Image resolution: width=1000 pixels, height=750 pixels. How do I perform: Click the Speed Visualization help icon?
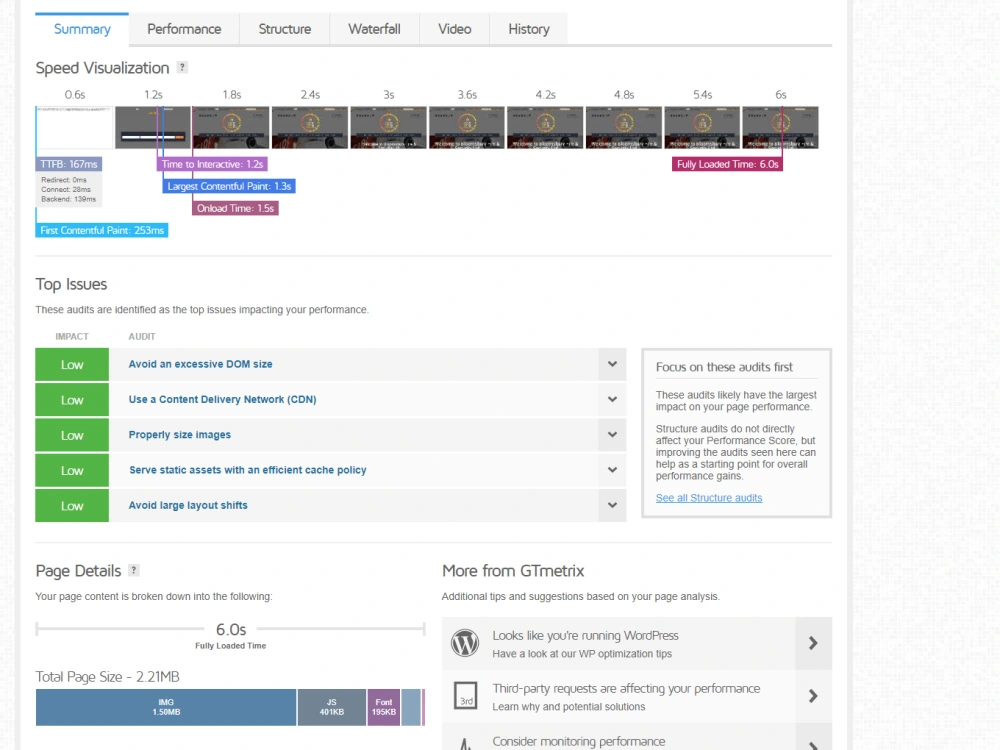point(182,67)
